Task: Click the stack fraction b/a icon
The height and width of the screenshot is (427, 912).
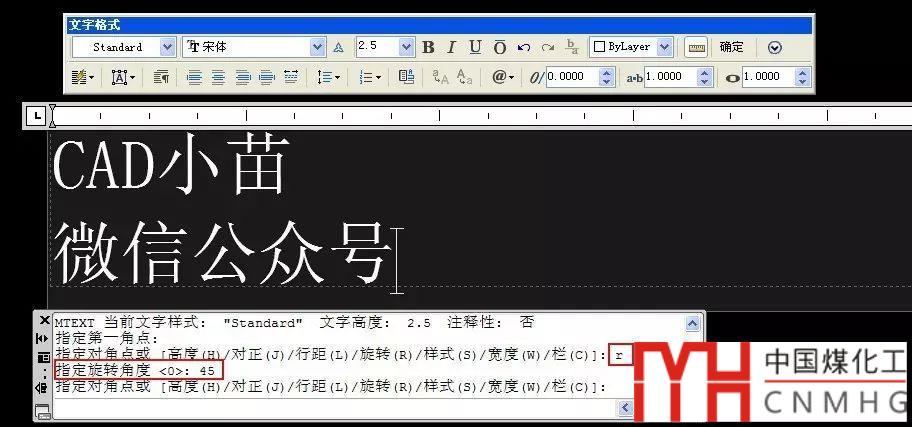Action: 572,47
